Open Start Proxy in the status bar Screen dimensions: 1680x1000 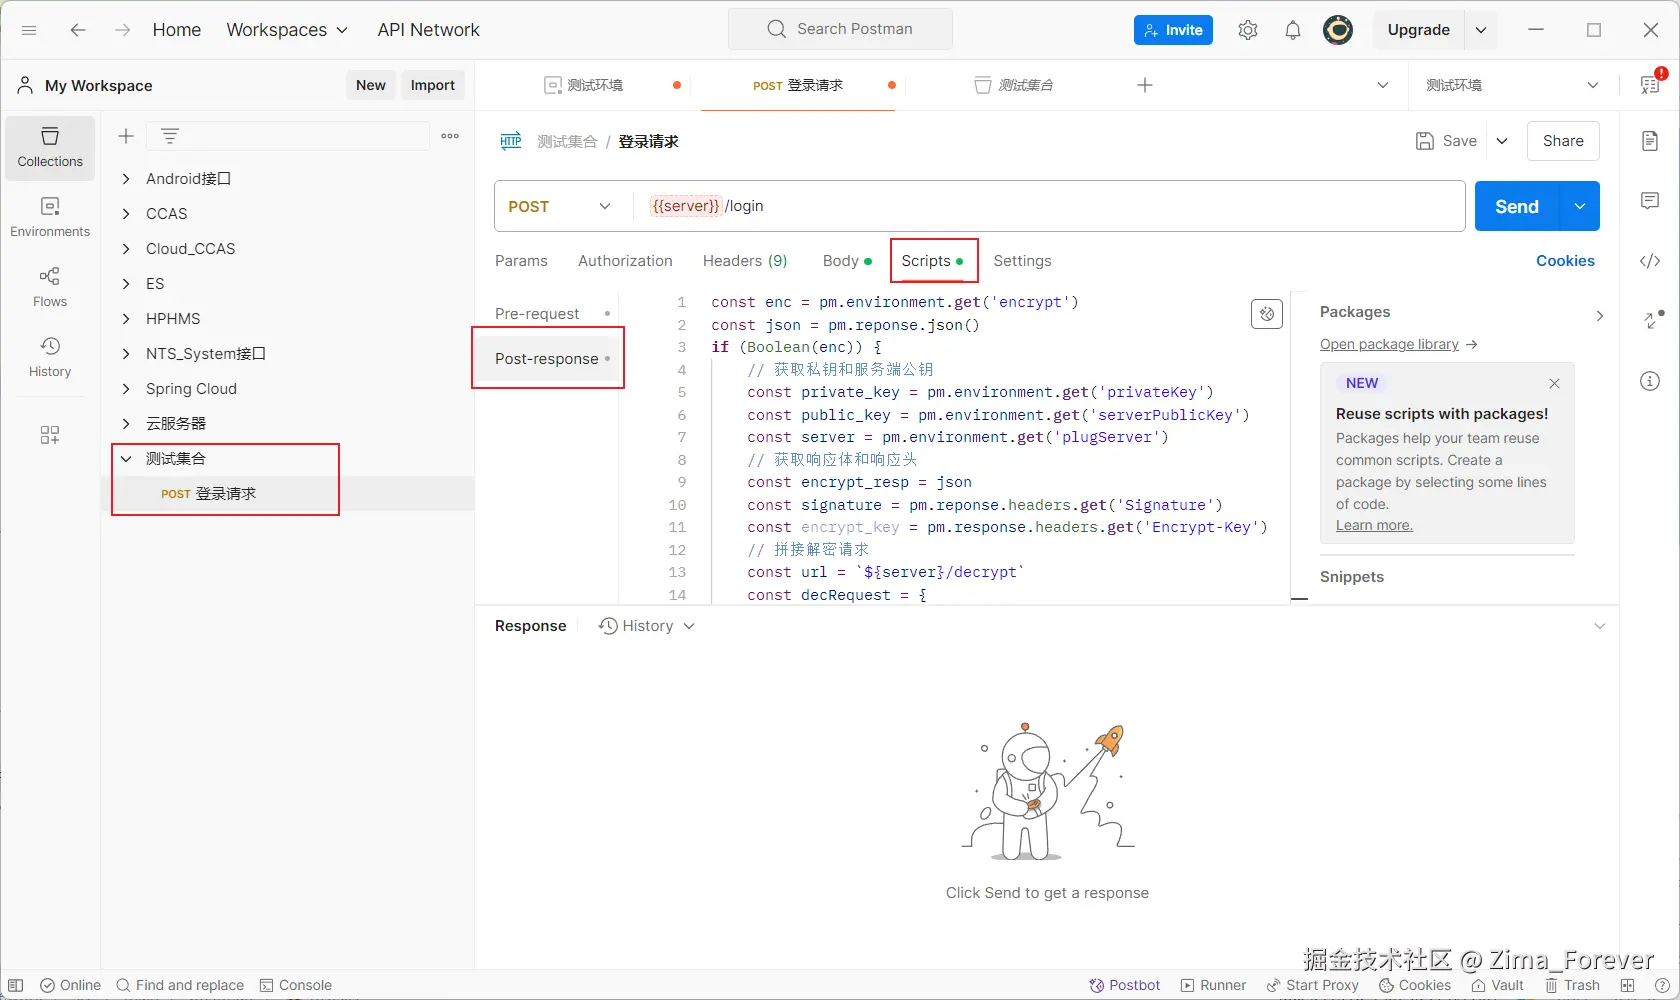click(1312, 985)
